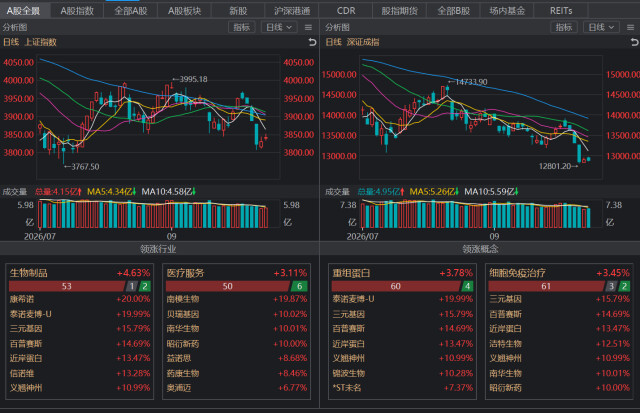Image resolution: width=640 pixels, height=413 pixels.
Task: Select 康希诺 stock row
Action: [x=80, y=299]
